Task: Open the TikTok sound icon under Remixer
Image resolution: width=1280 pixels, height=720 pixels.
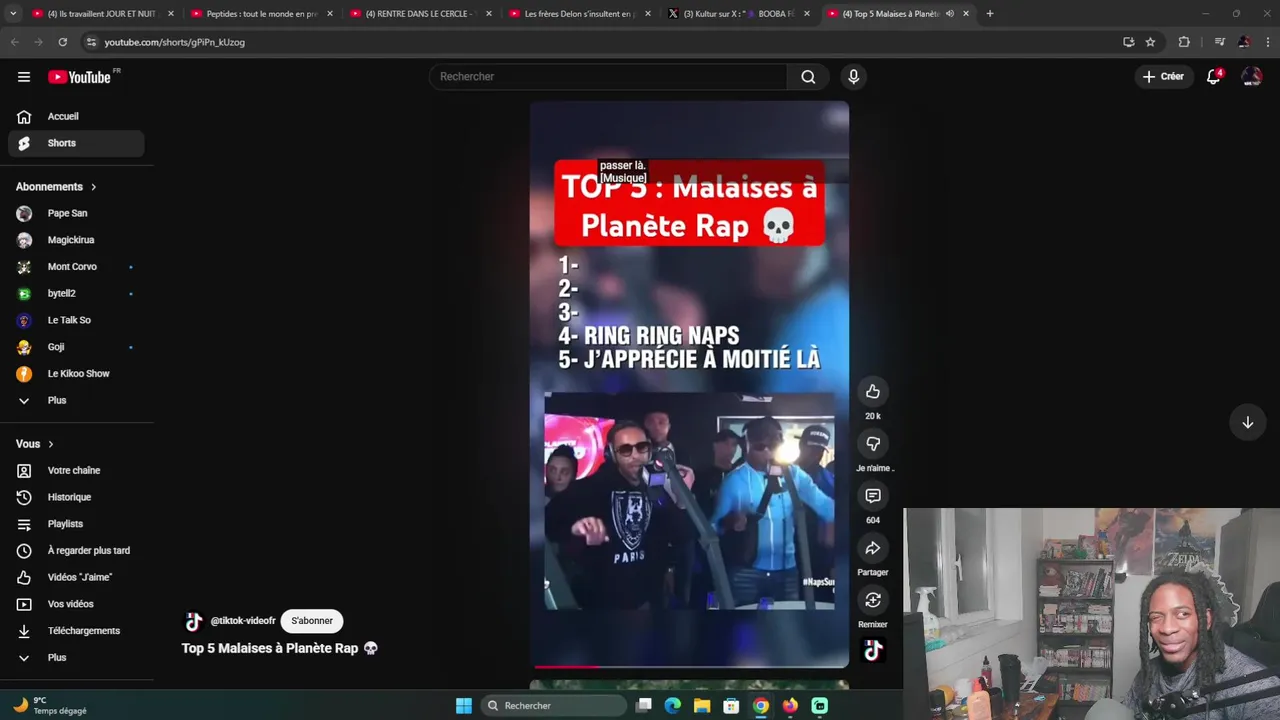Action: click(873, 651)
